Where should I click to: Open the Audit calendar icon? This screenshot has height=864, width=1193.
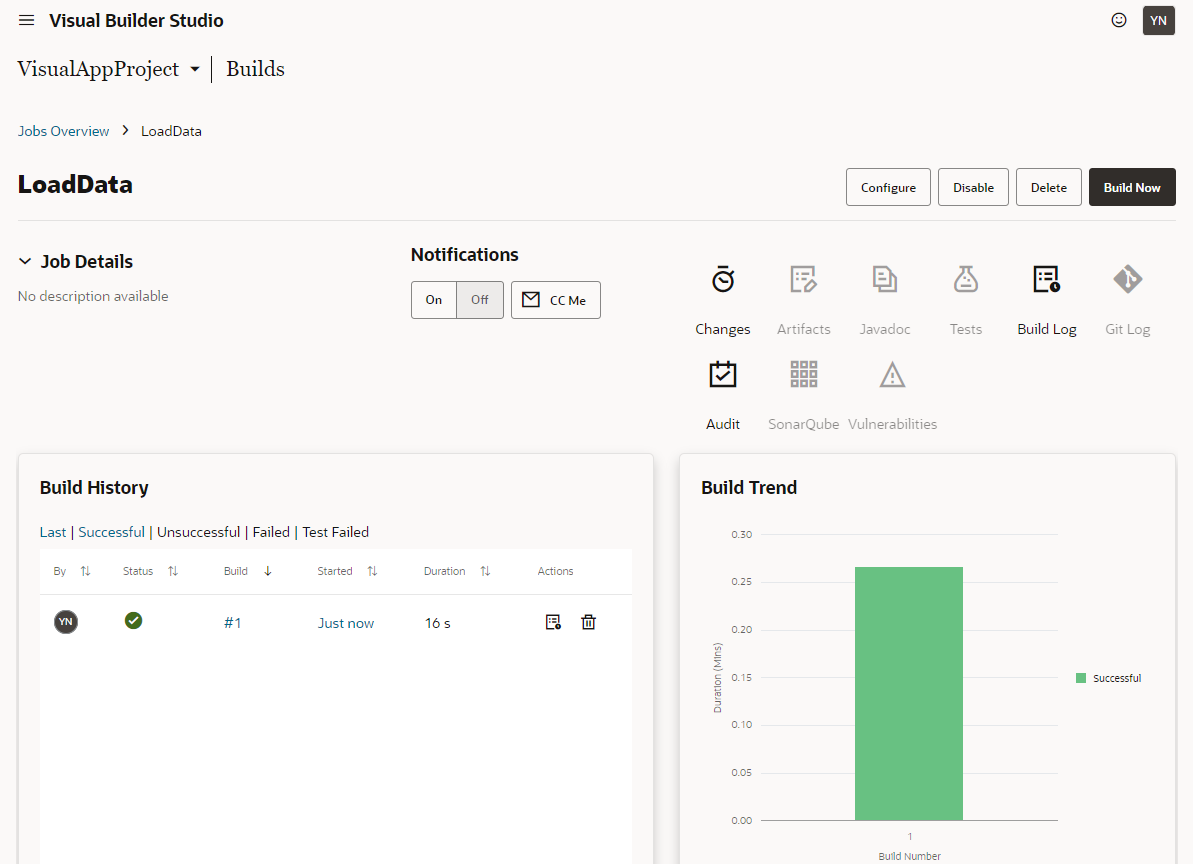tap(723, 375)
